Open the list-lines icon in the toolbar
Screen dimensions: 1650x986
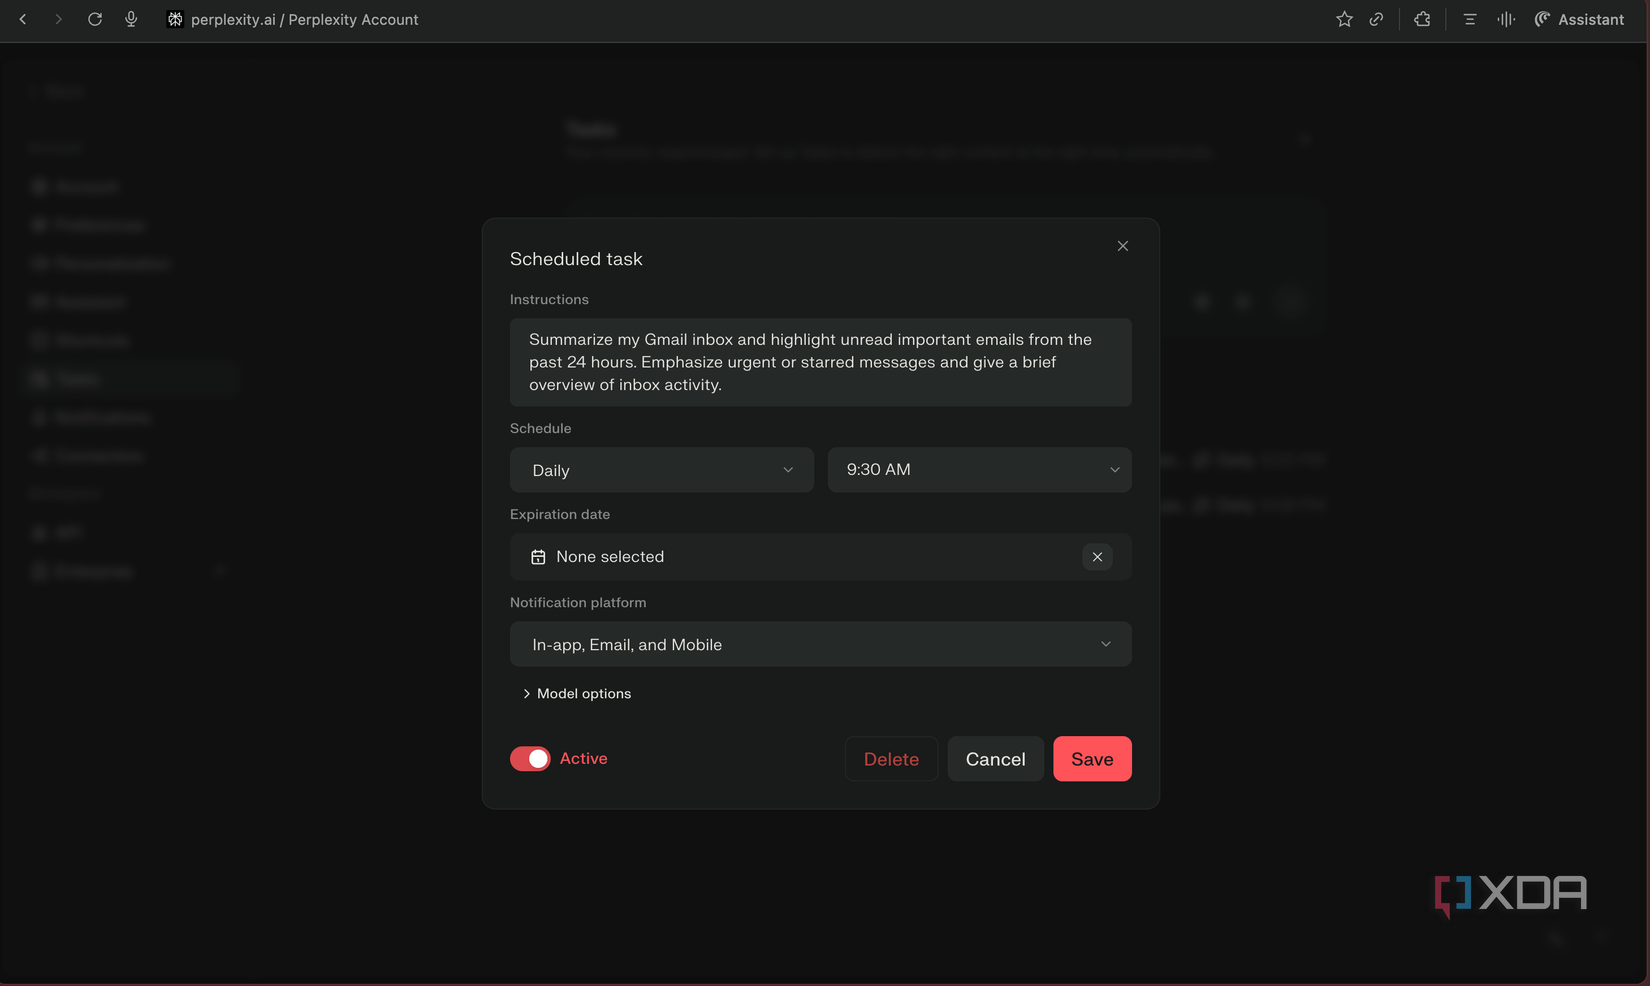[x=1470, y=19]
